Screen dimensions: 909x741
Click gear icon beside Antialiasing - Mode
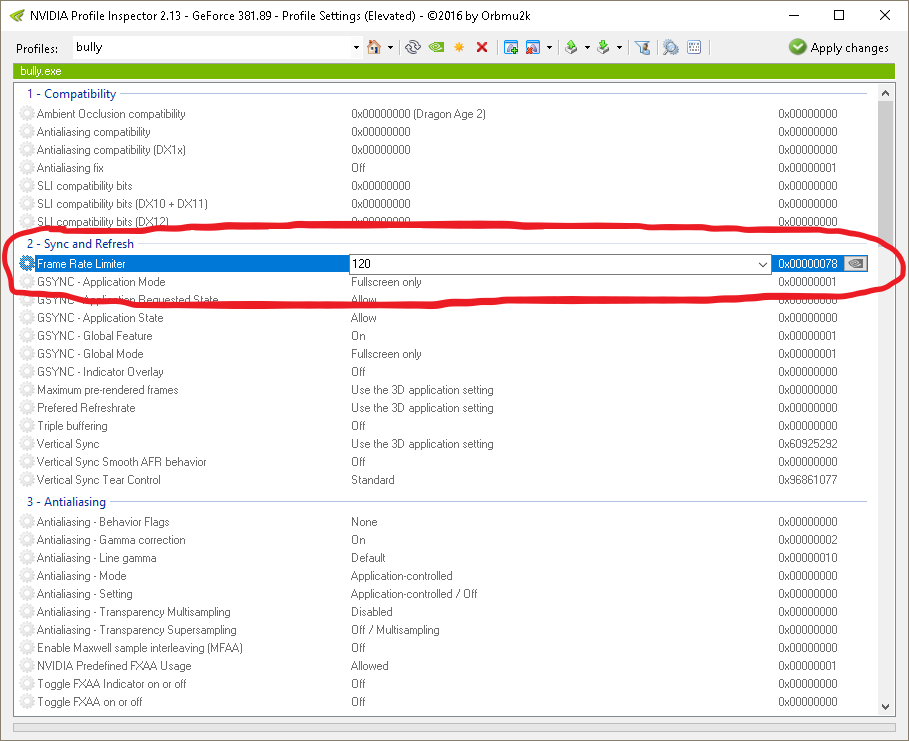tap(27, 576)
